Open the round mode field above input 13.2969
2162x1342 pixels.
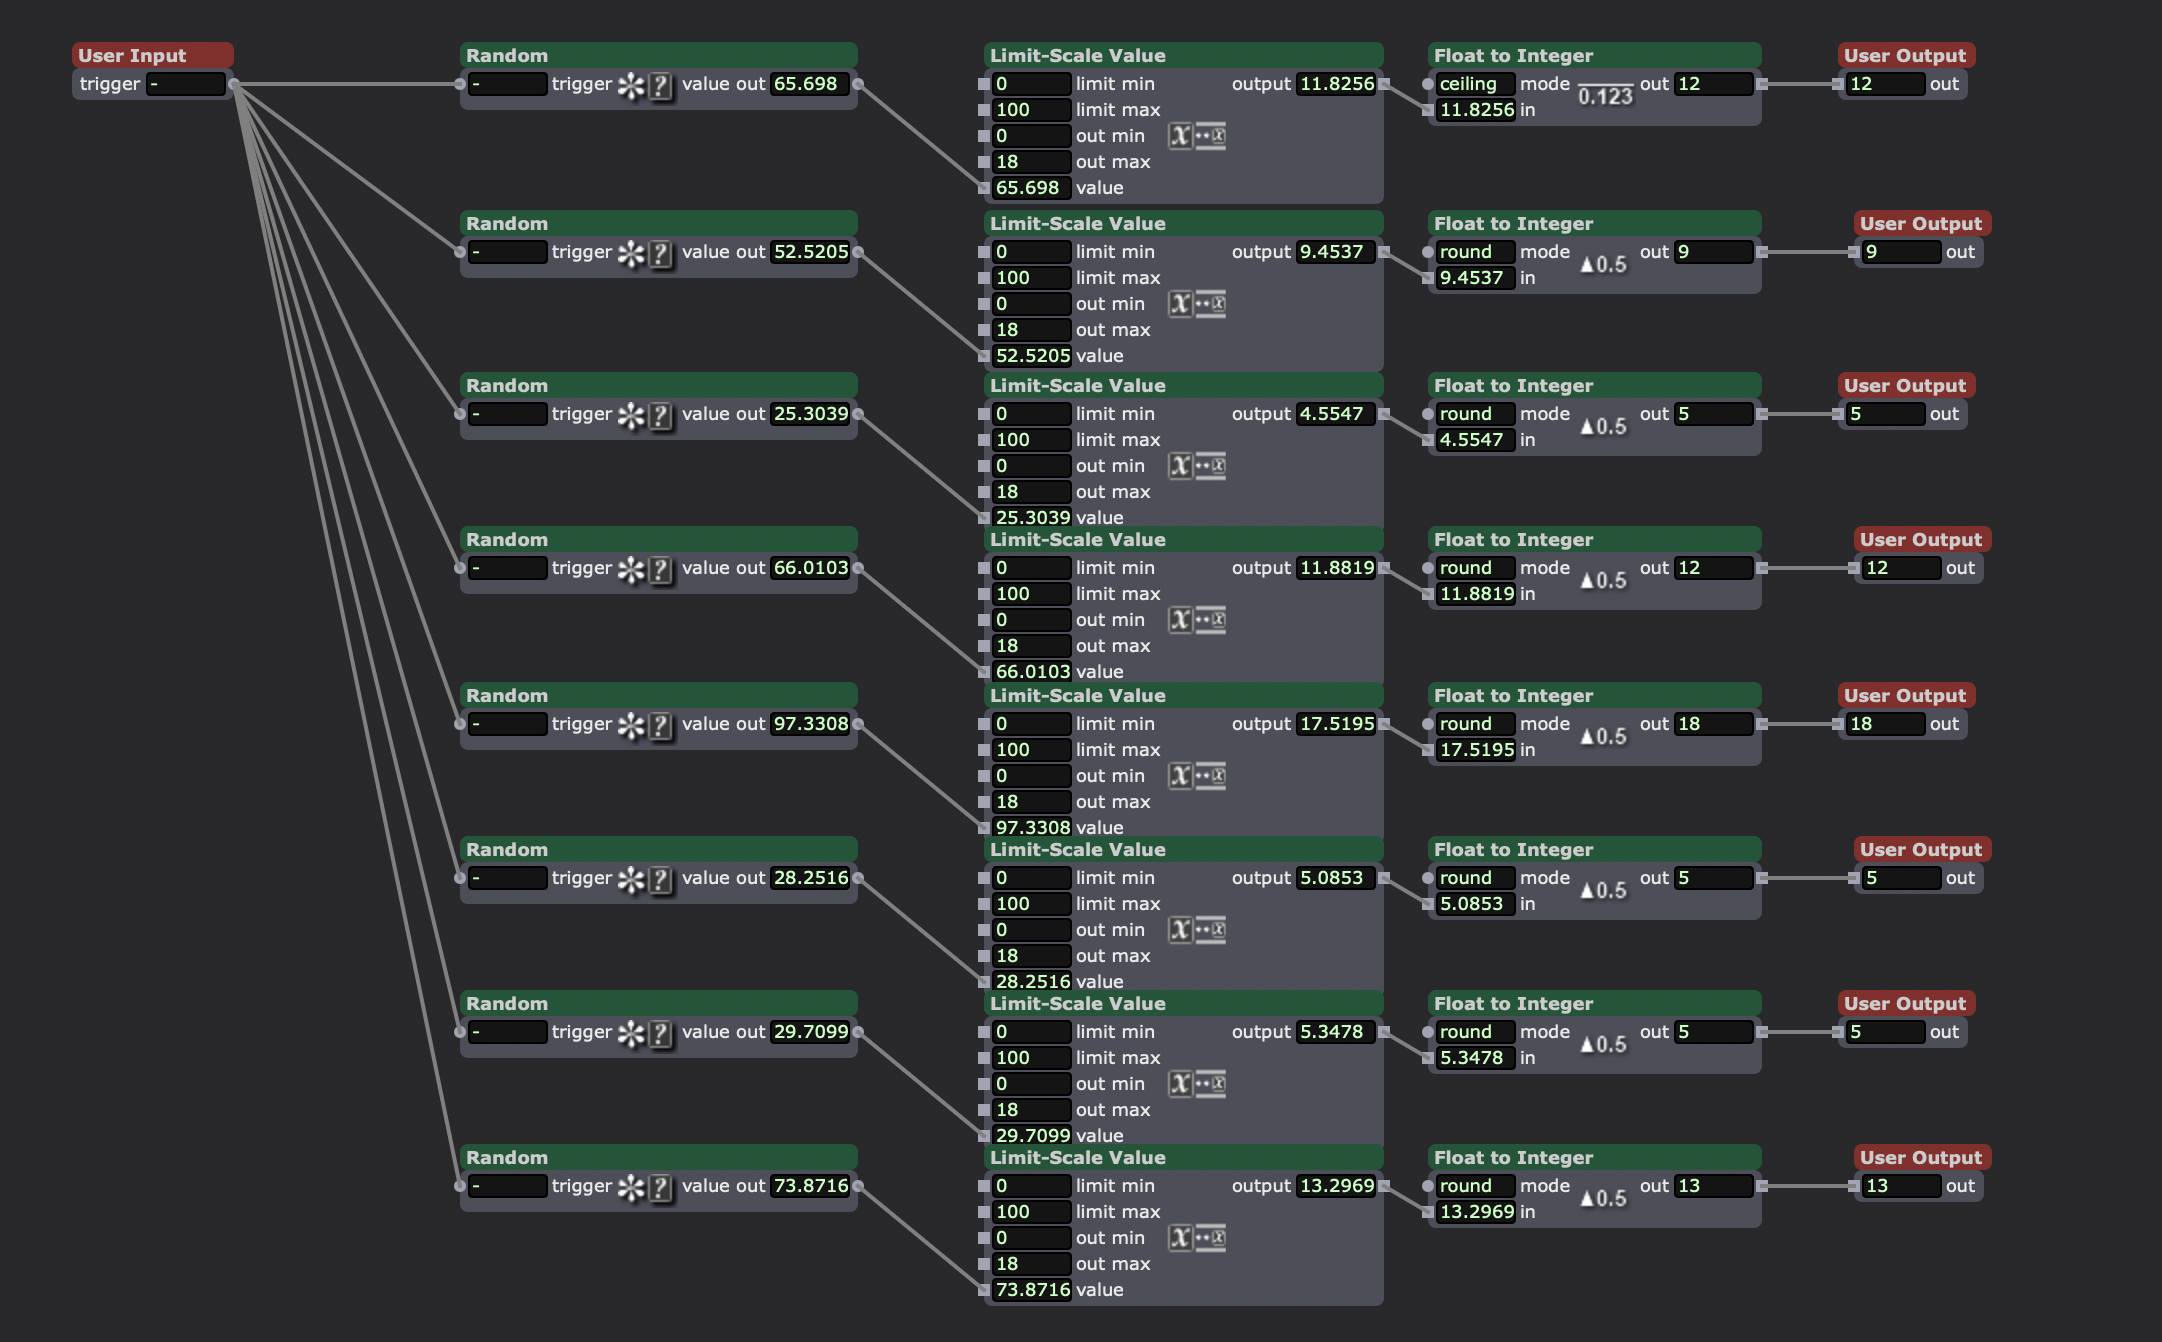pos(1474,1186)
